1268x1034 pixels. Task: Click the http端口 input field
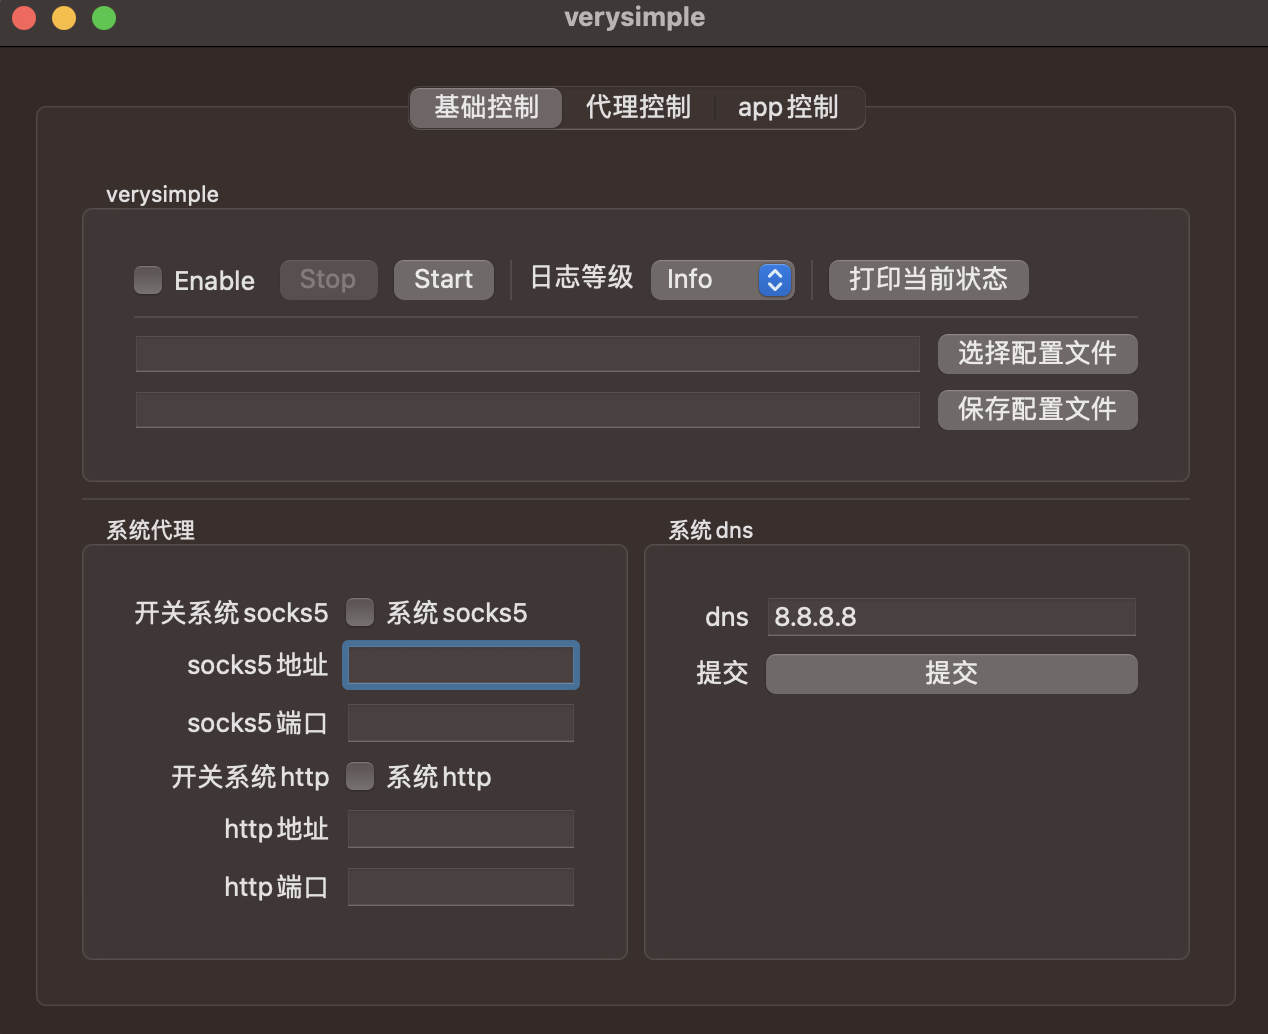461,887
